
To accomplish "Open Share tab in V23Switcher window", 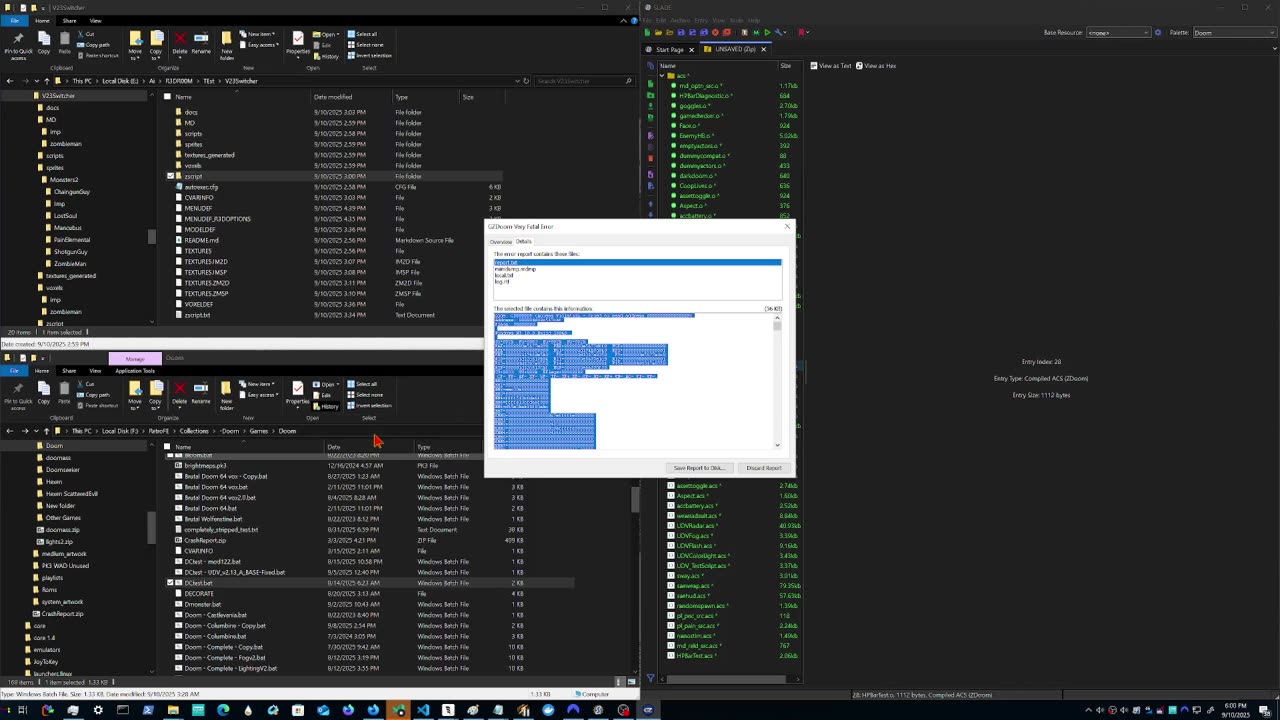I will pos(69,20).
